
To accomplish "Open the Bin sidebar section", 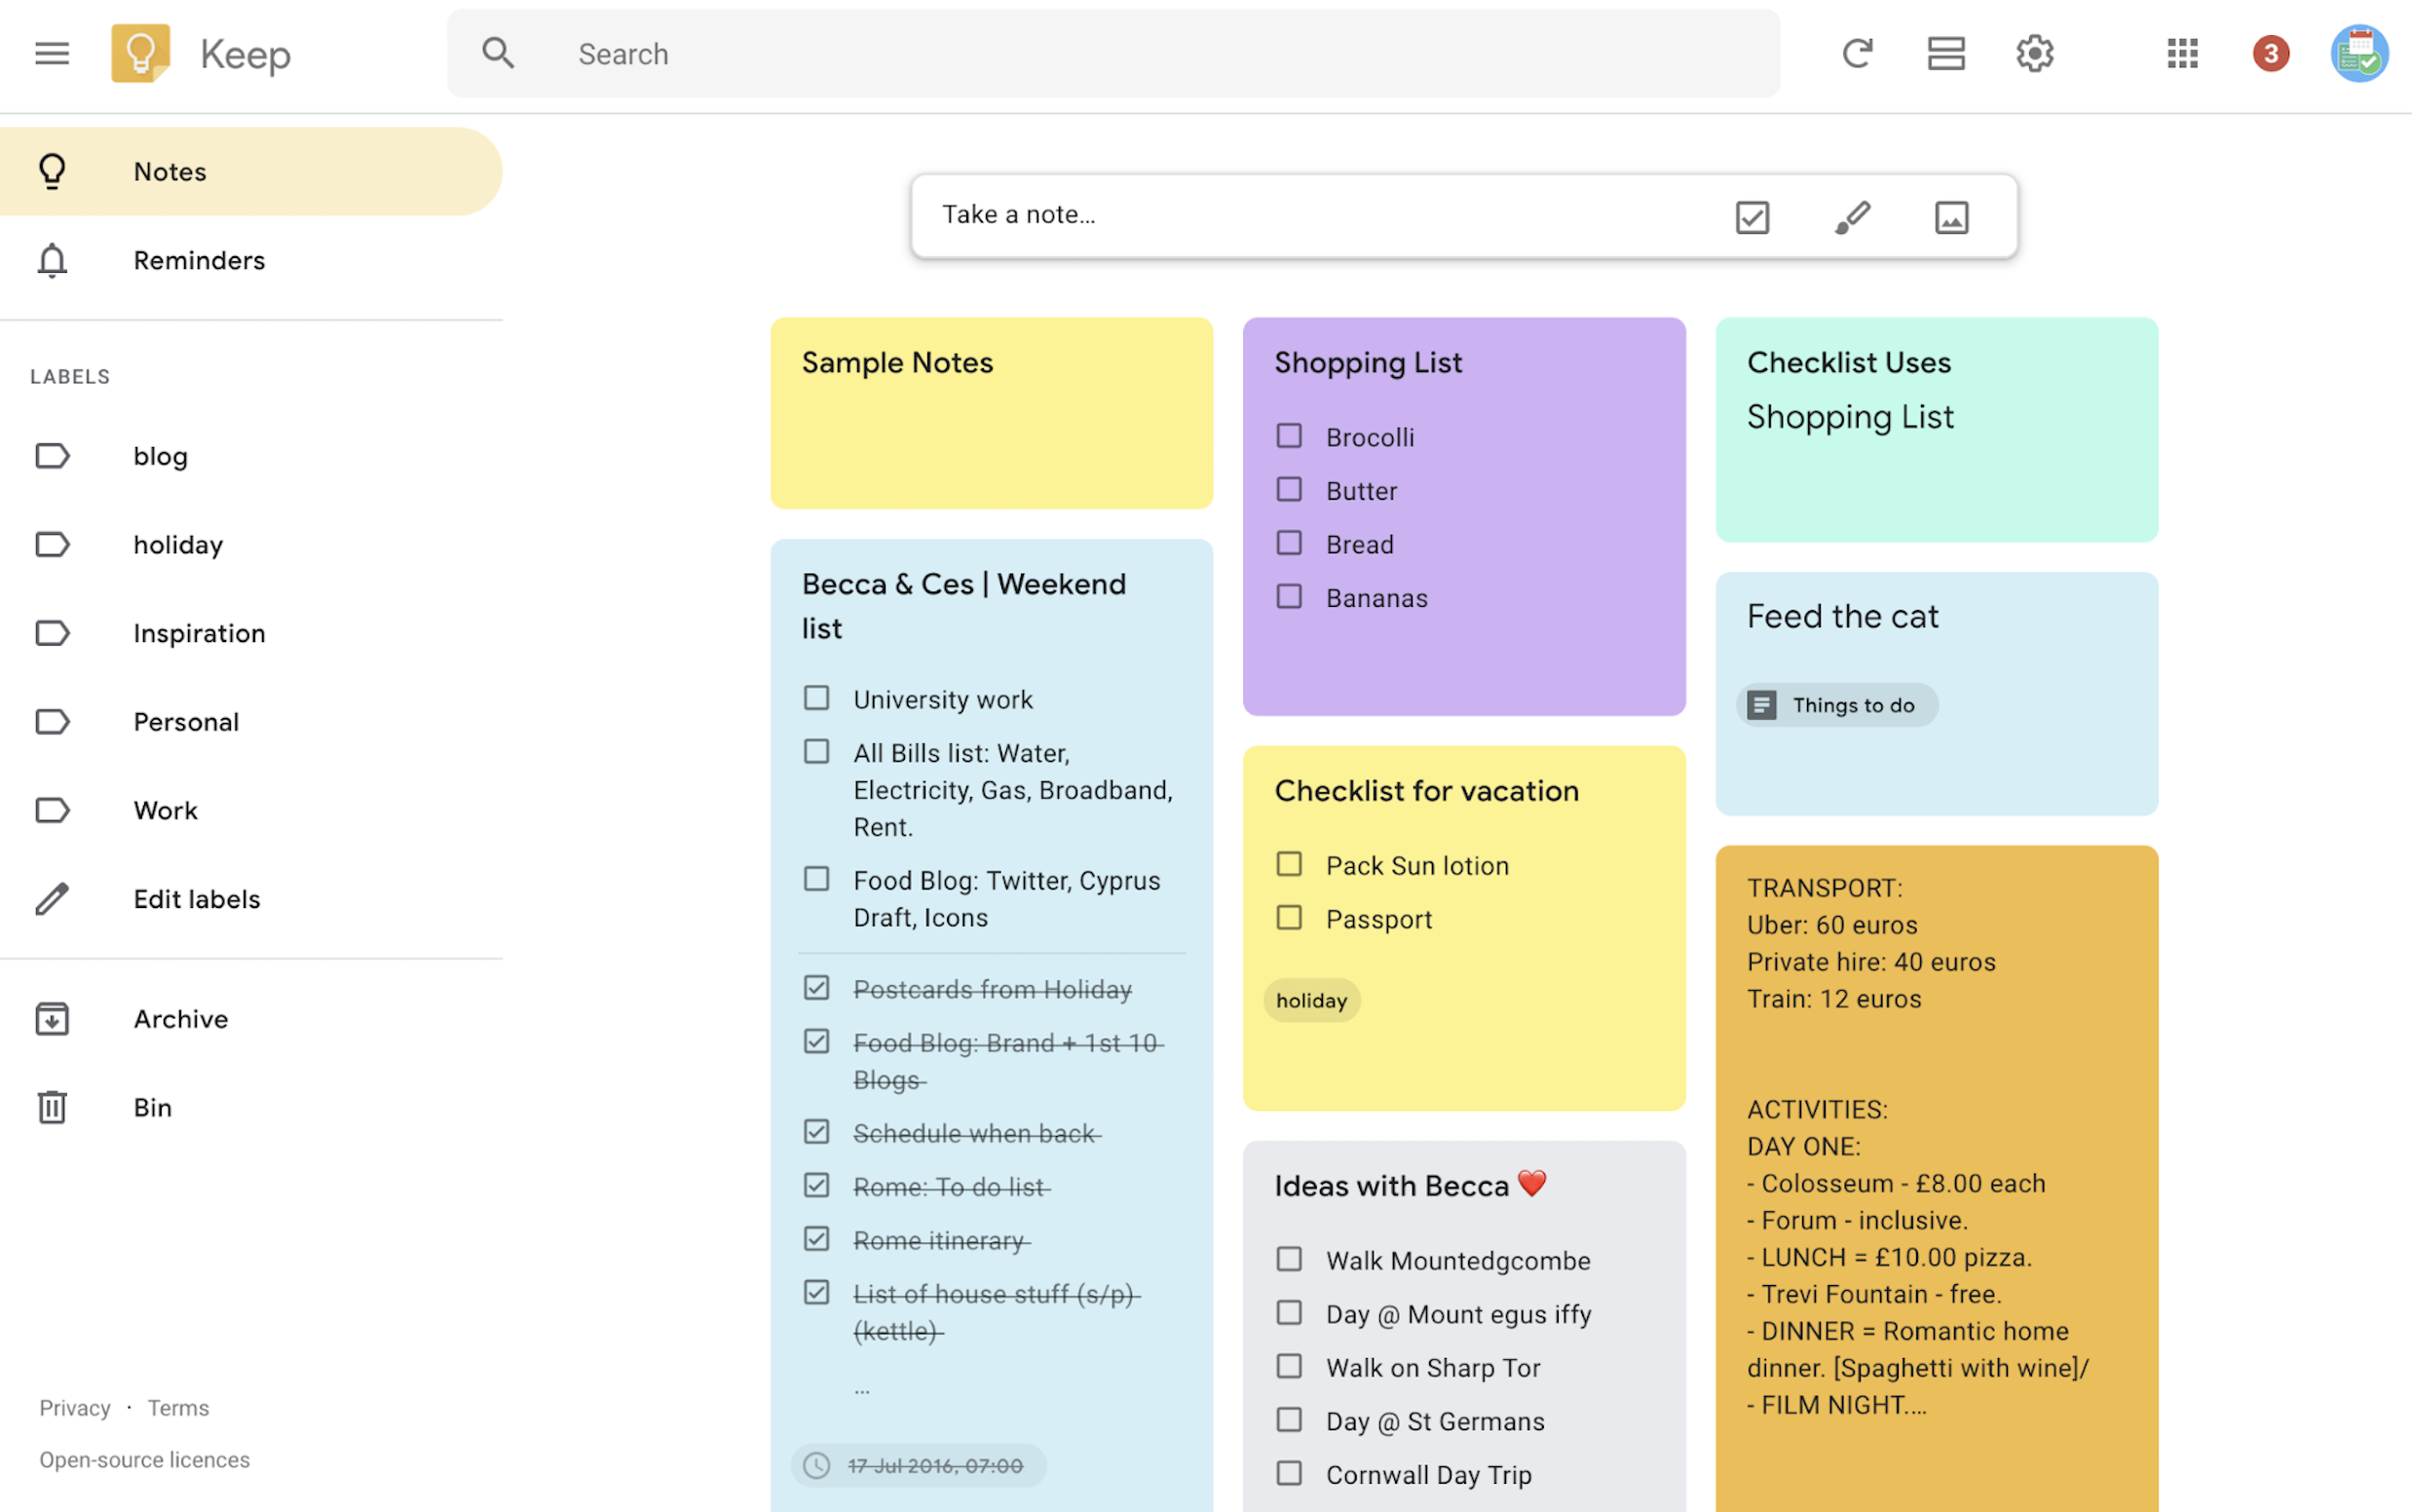I will click(x=155, y=1106).
